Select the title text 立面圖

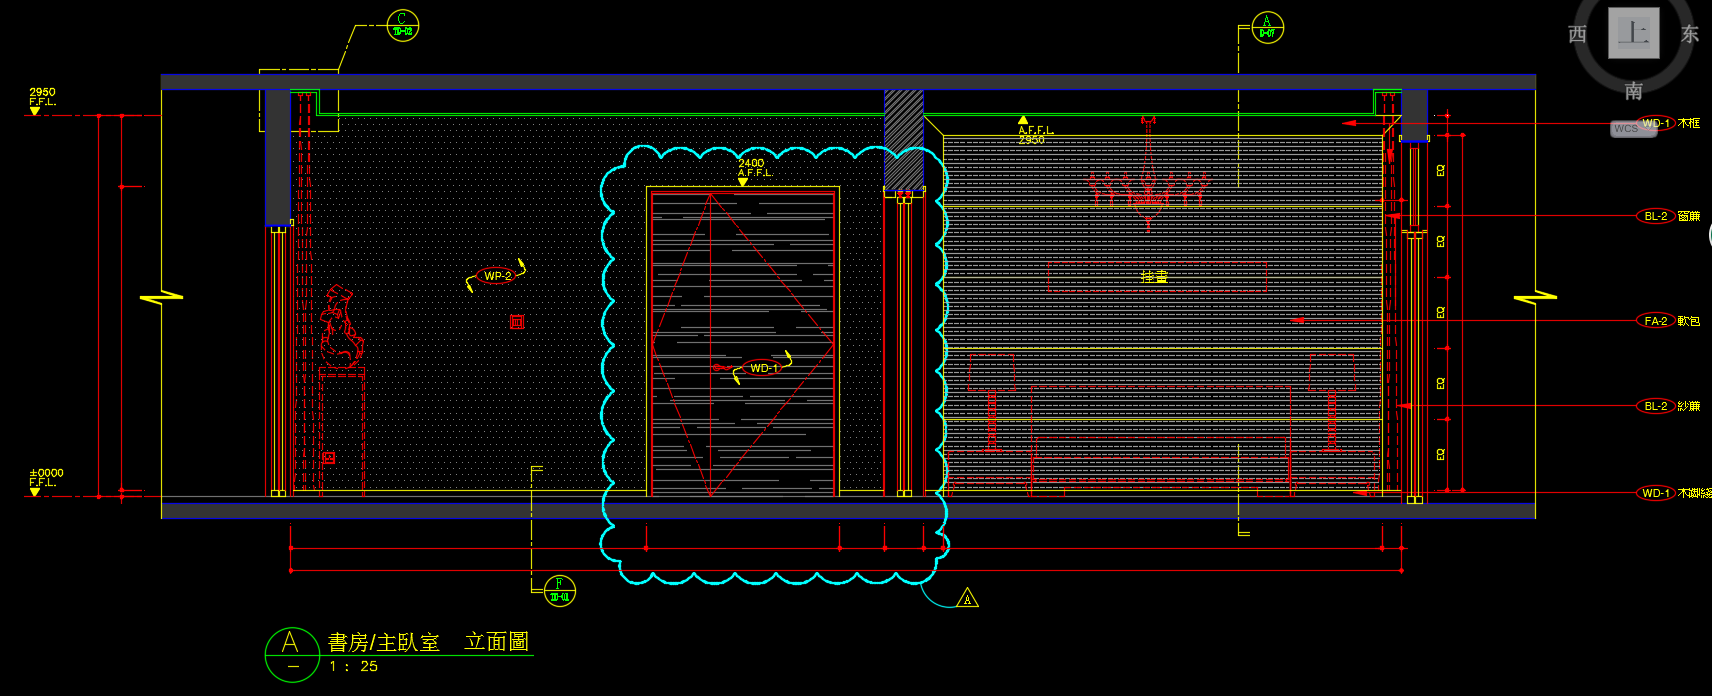[x=497, y=642]
